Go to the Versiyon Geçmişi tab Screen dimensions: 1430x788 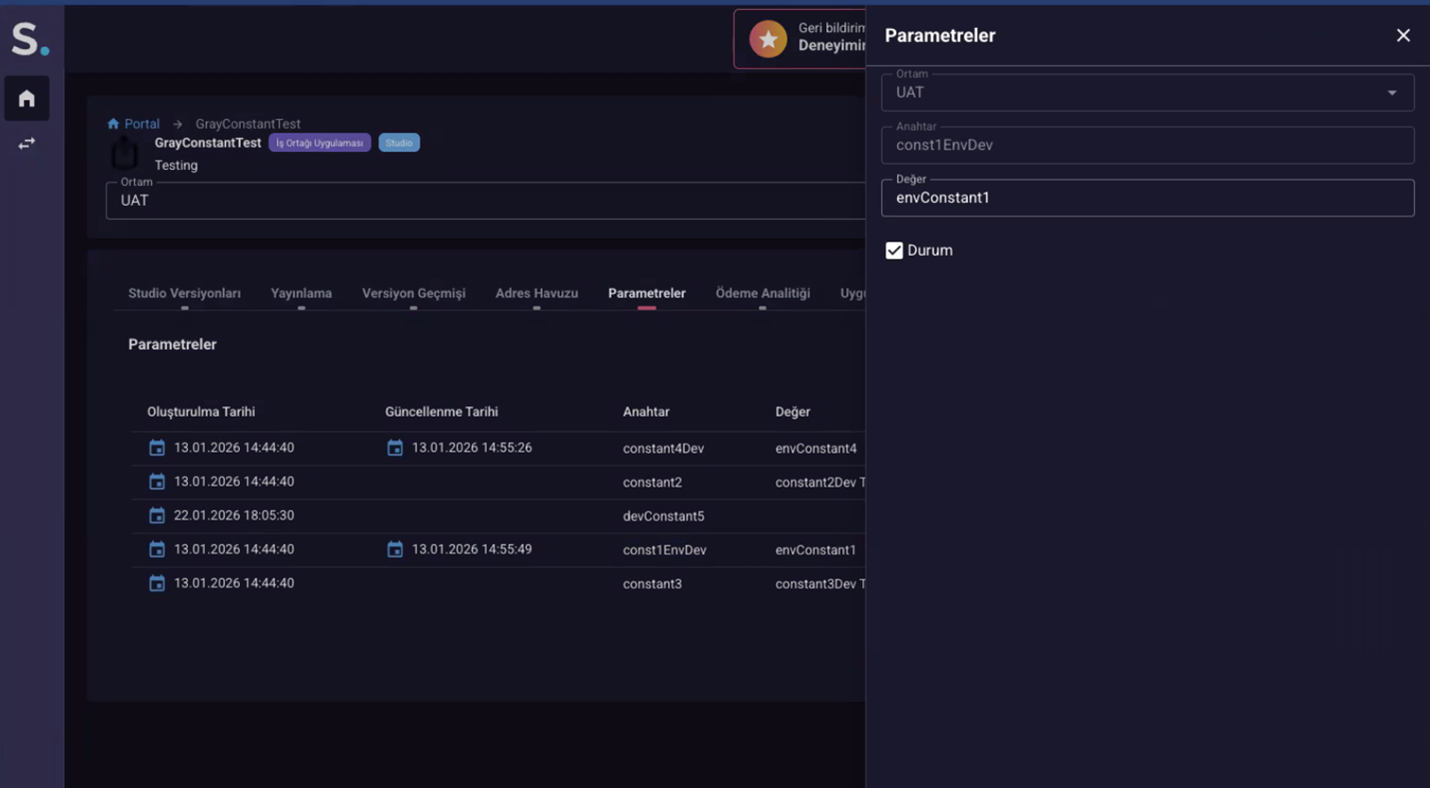[413, 294]
